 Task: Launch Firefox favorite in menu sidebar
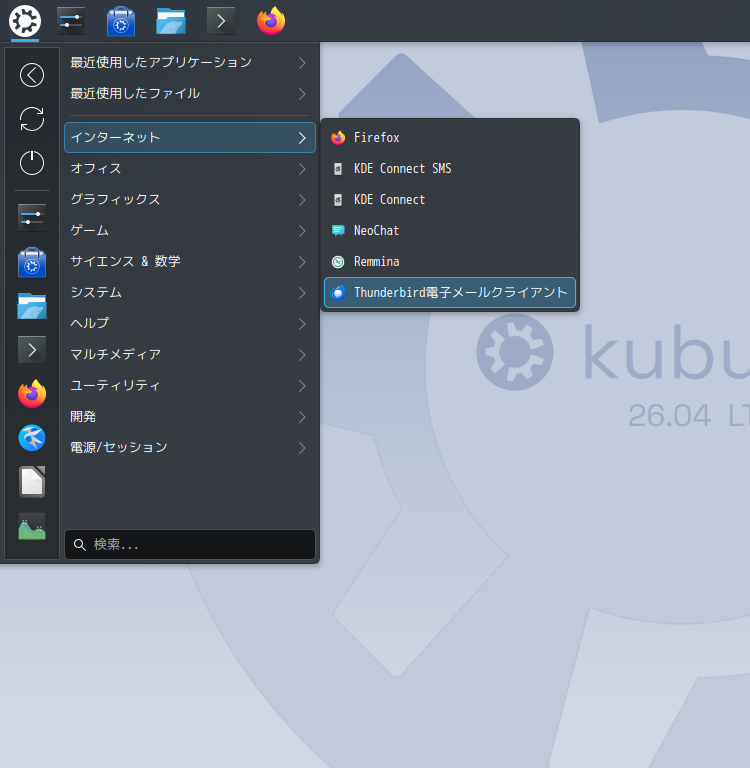32,394
